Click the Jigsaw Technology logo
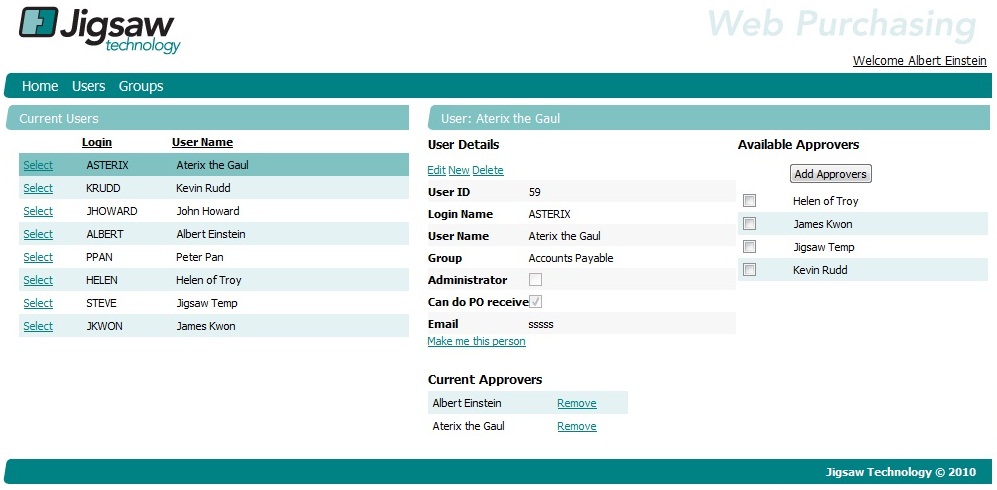 click(x=100, y=30)
